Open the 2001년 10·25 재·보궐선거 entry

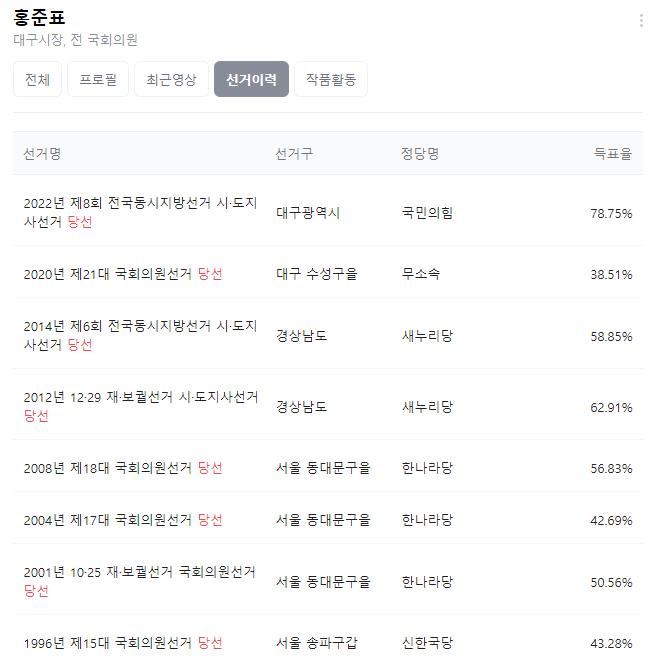140,581
